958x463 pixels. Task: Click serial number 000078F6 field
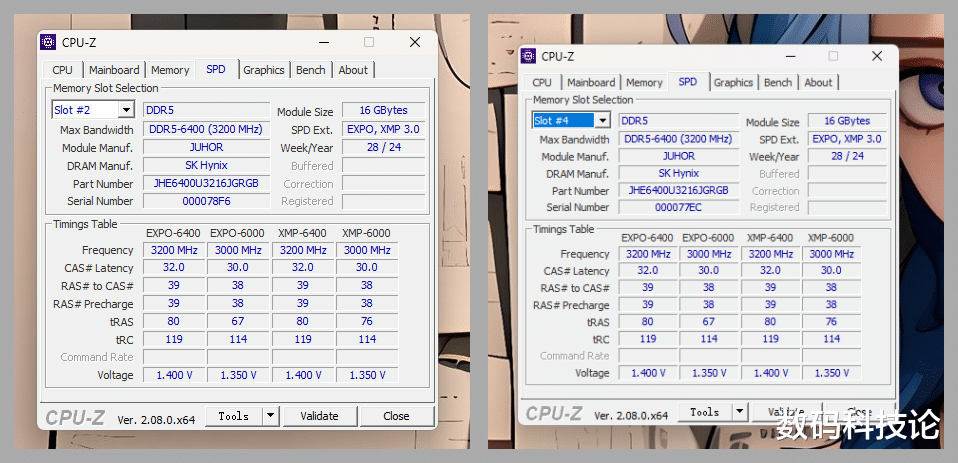coord(207,201)
